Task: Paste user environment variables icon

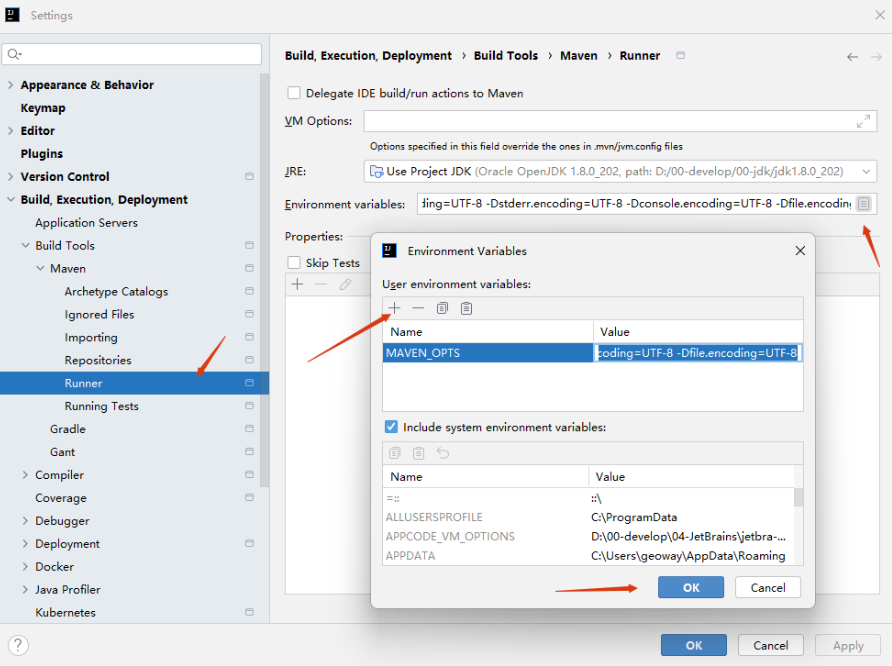Action: point(466,308)
